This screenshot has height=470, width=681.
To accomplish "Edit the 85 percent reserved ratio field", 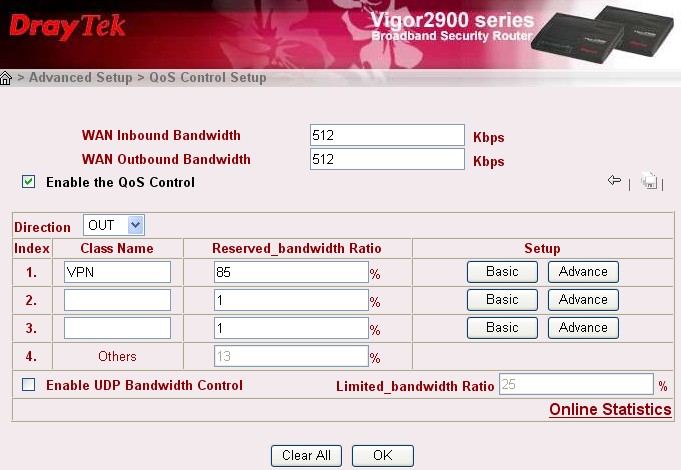I will tap(291, 272).
